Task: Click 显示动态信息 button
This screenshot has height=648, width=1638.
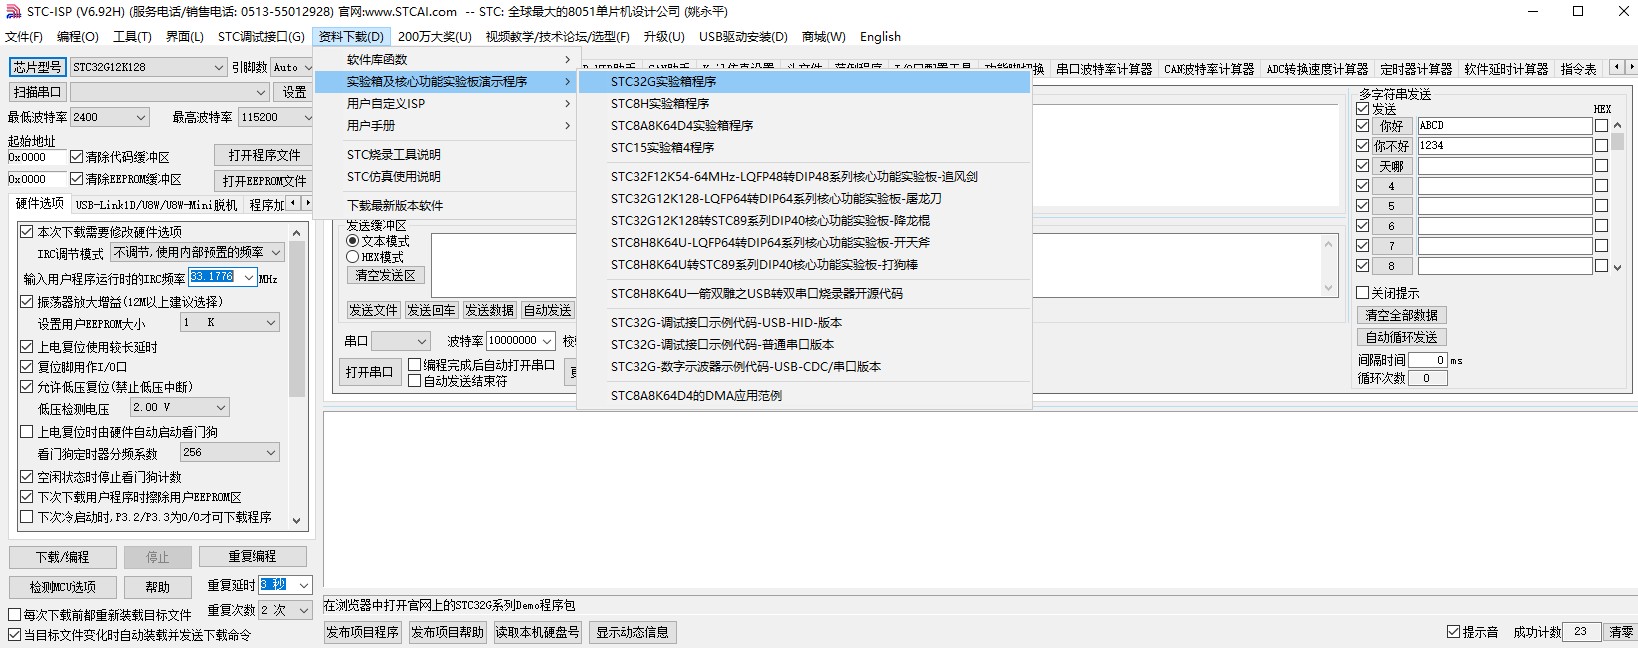Action: 633,633
